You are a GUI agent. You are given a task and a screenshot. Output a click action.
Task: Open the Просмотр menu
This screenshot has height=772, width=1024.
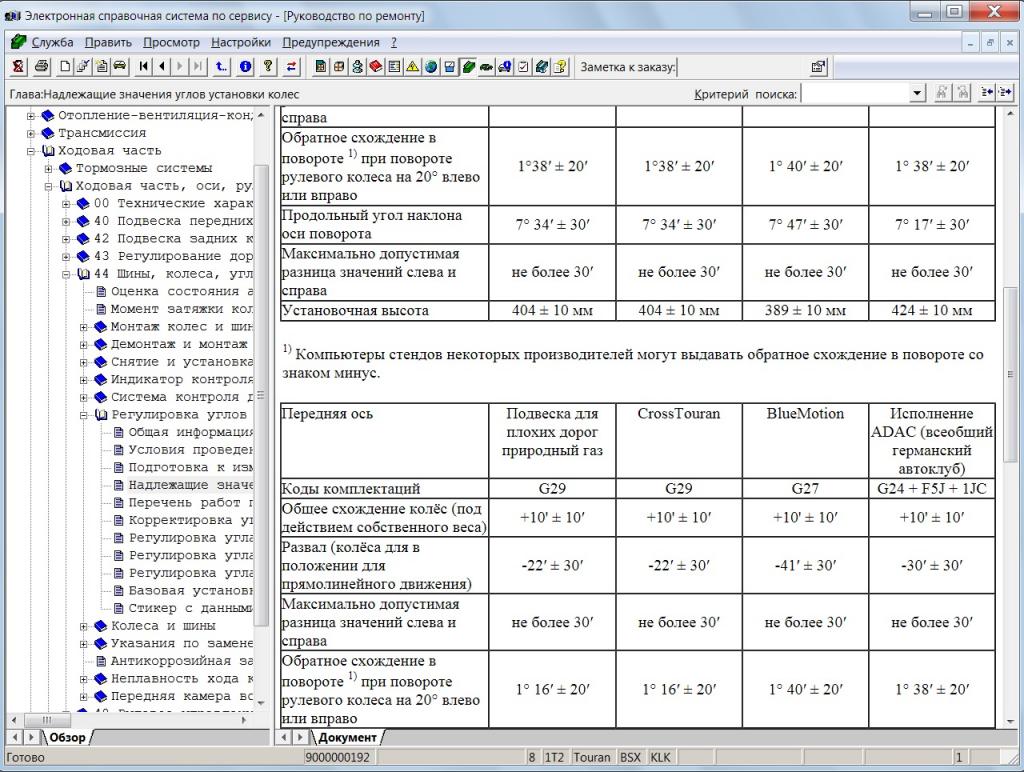(172, 42)
